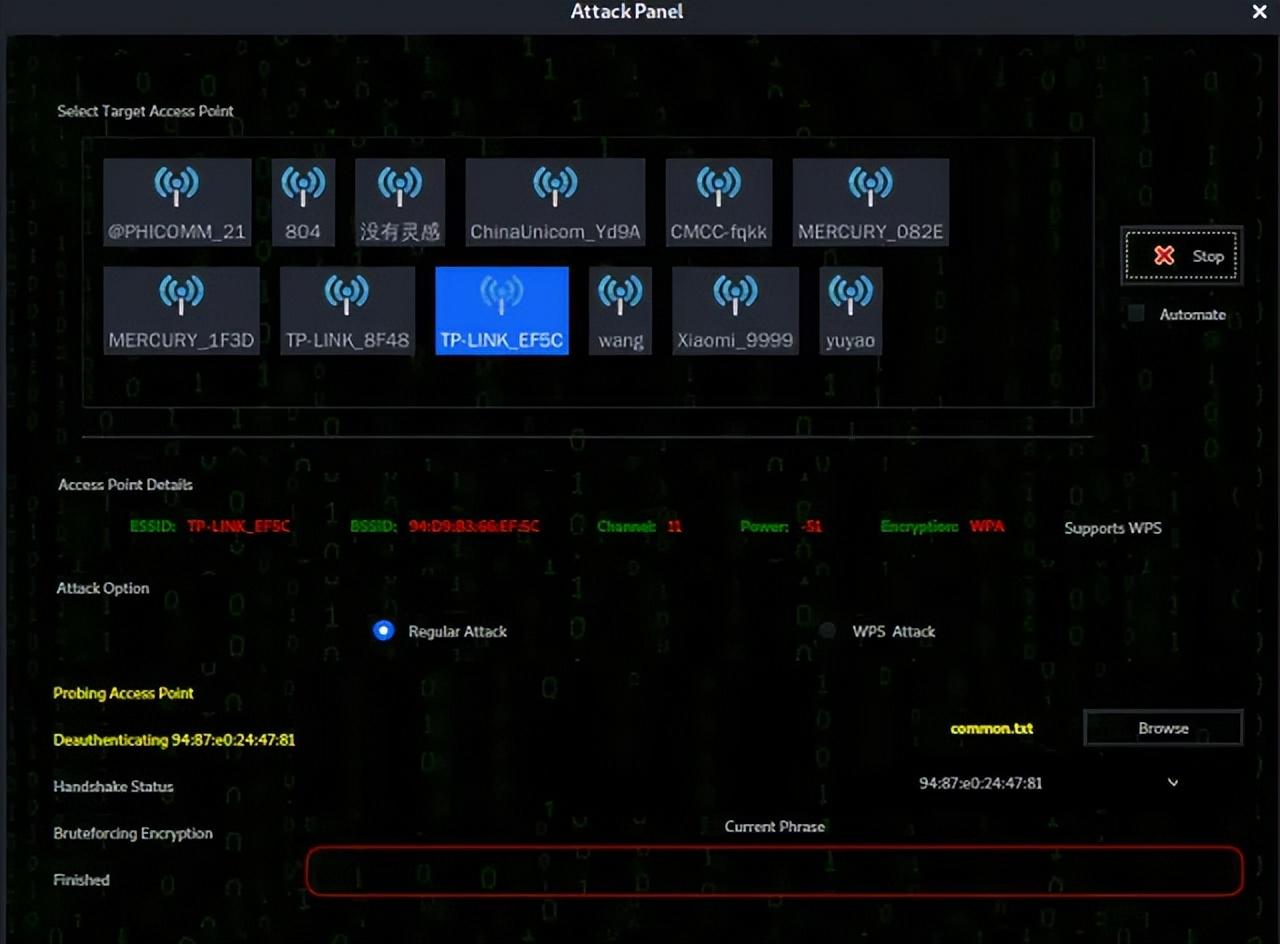Image resolution: width=1280 pixels, height=944 pixels.
Task: Stop the running attack
Action: [1181, 256]
